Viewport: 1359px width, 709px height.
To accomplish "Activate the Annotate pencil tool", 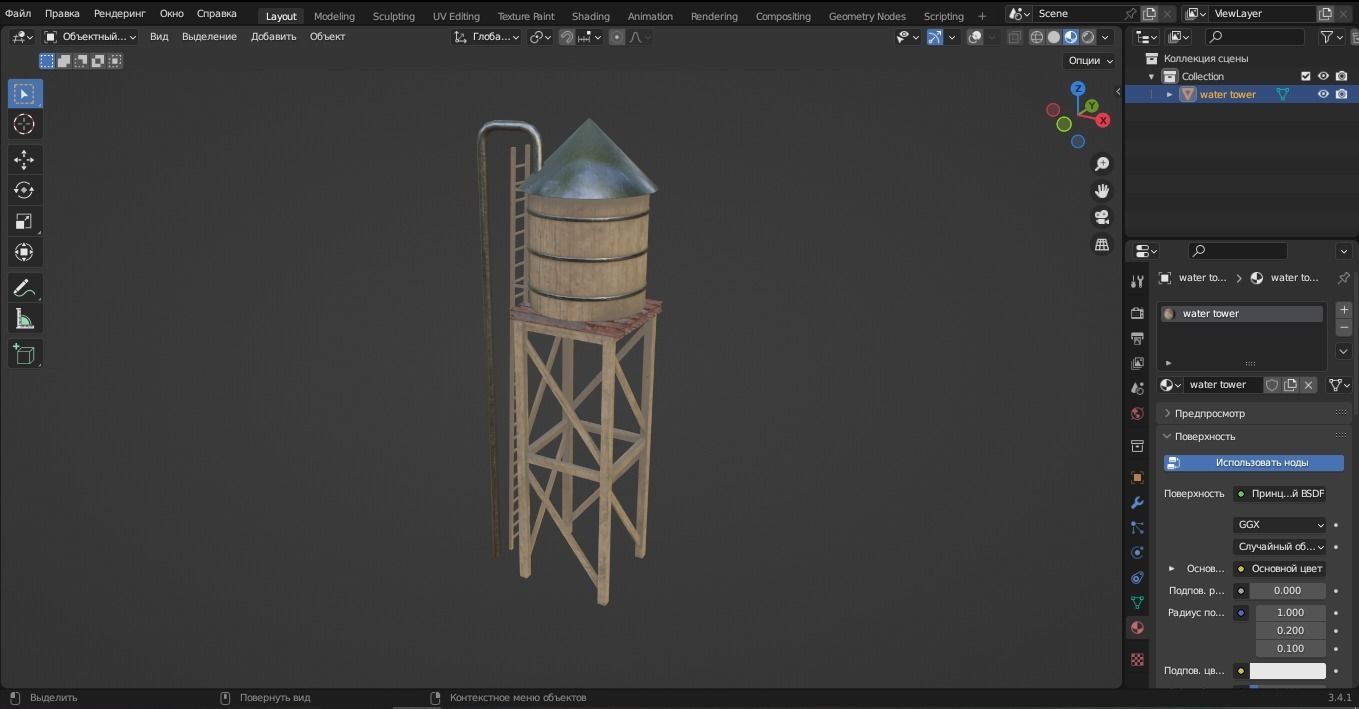I will (x=25, y=288).
